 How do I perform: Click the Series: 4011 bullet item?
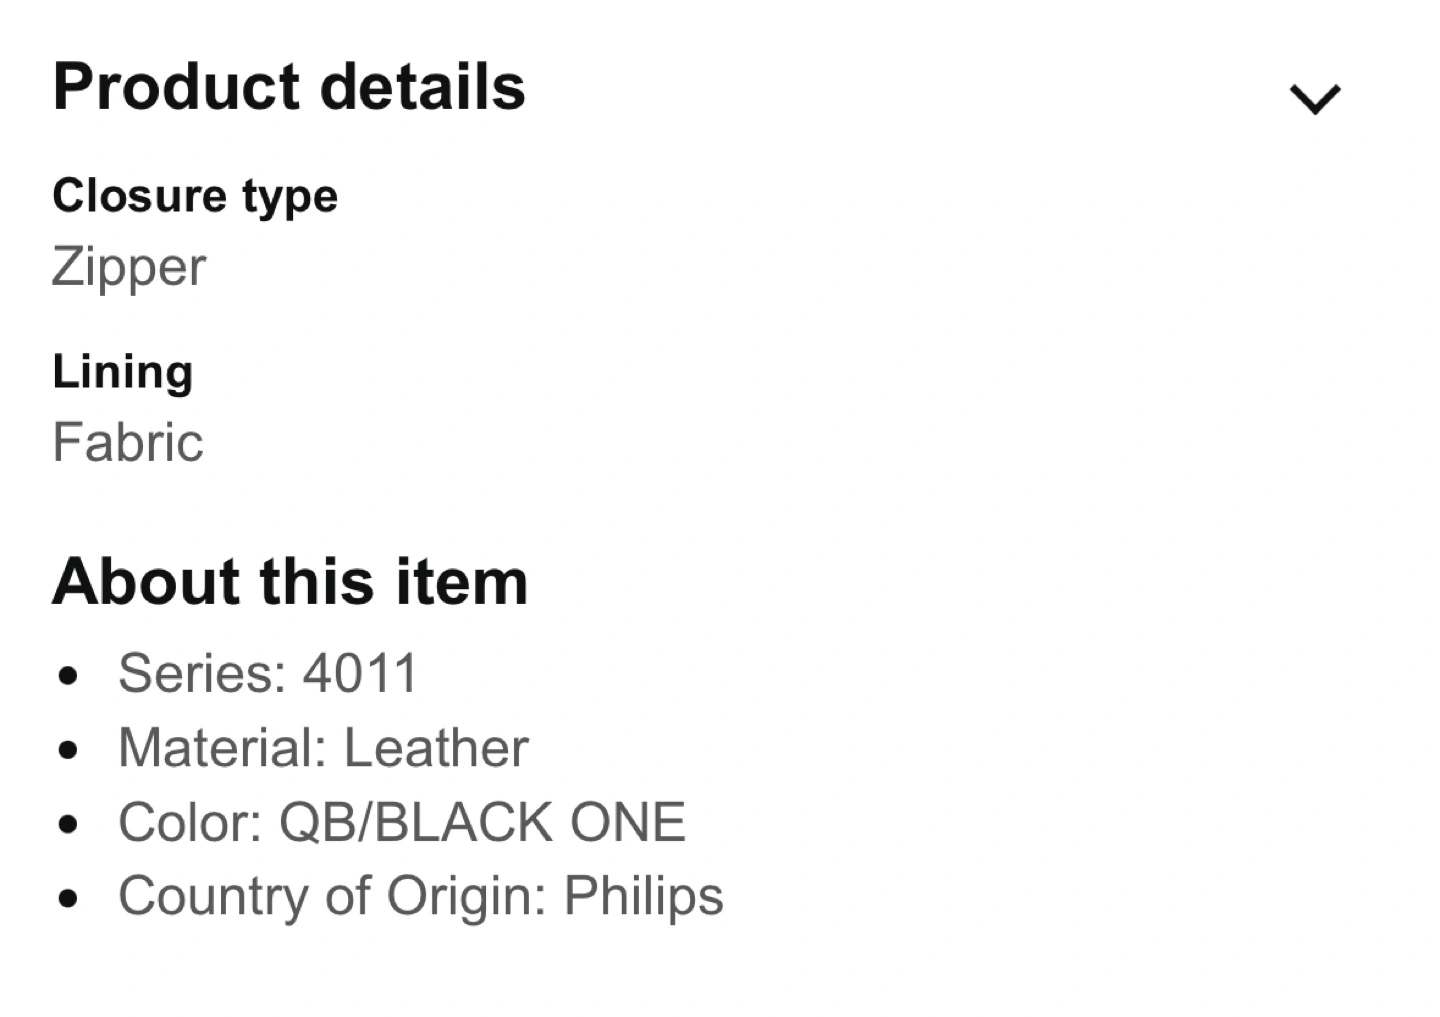pyautogui.click(x=267, y=673)
